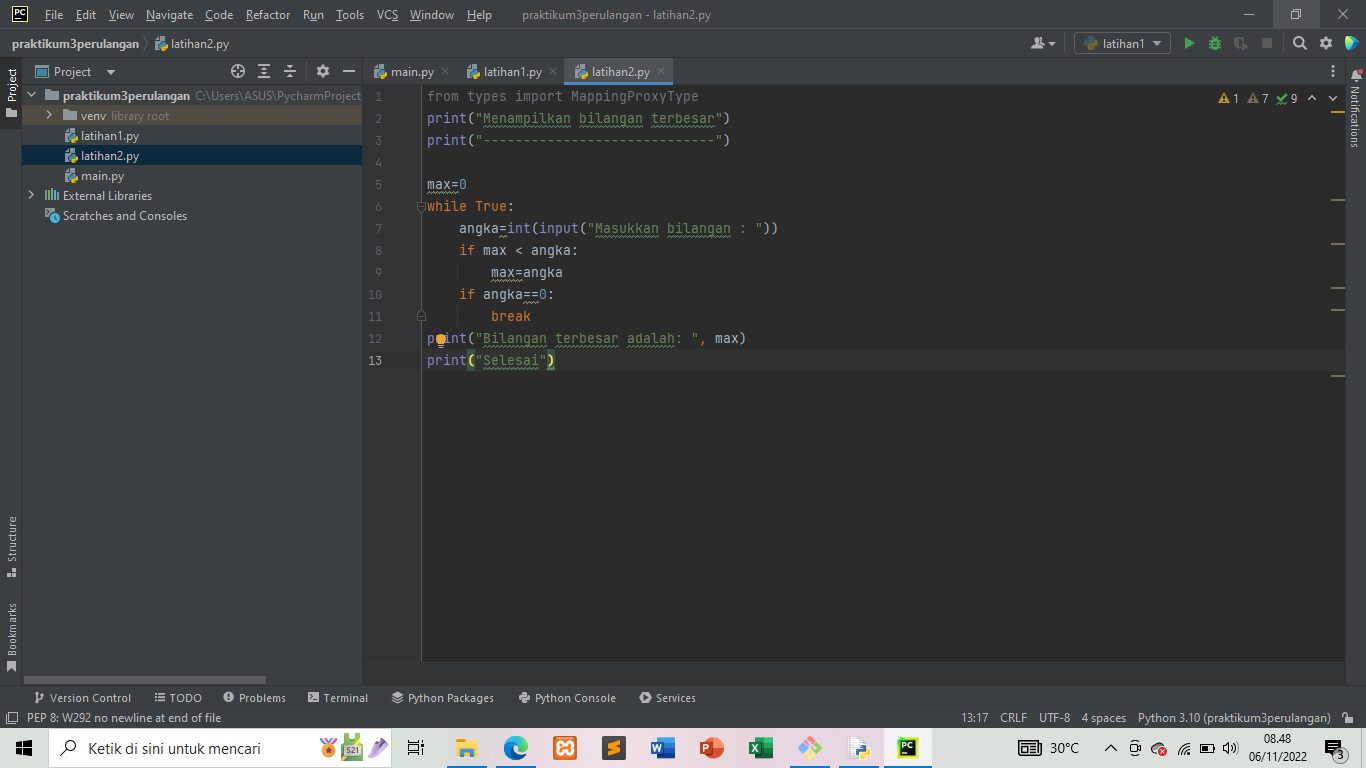The width and height of the screenshot is (1366, 768).
Task: Select Opened File using the crosshair icon
Action: [237, 71]
